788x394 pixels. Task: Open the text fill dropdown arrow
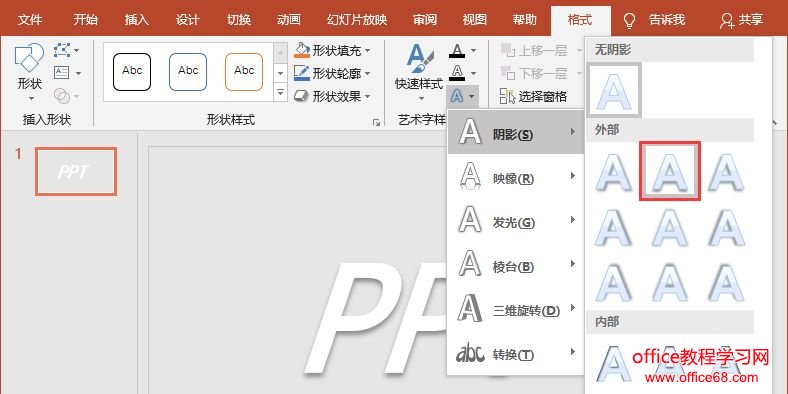473,50
